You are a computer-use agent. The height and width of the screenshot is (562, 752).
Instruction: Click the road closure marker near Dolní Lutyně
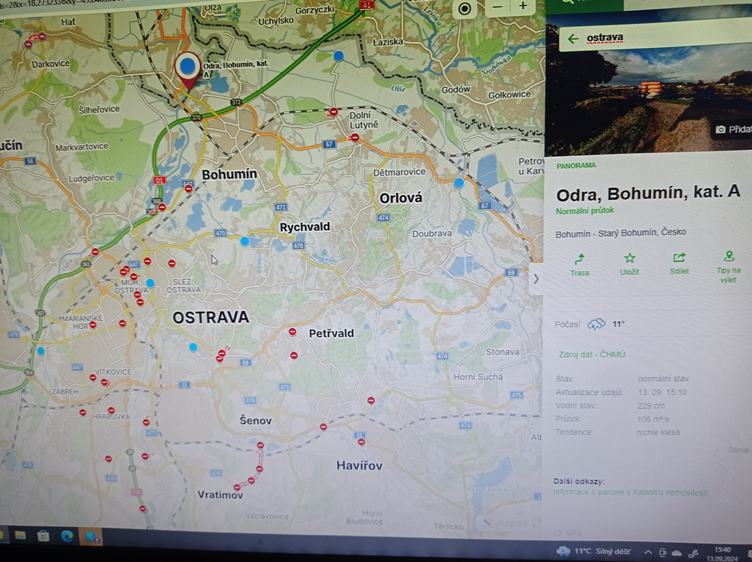tap(333, 112)
